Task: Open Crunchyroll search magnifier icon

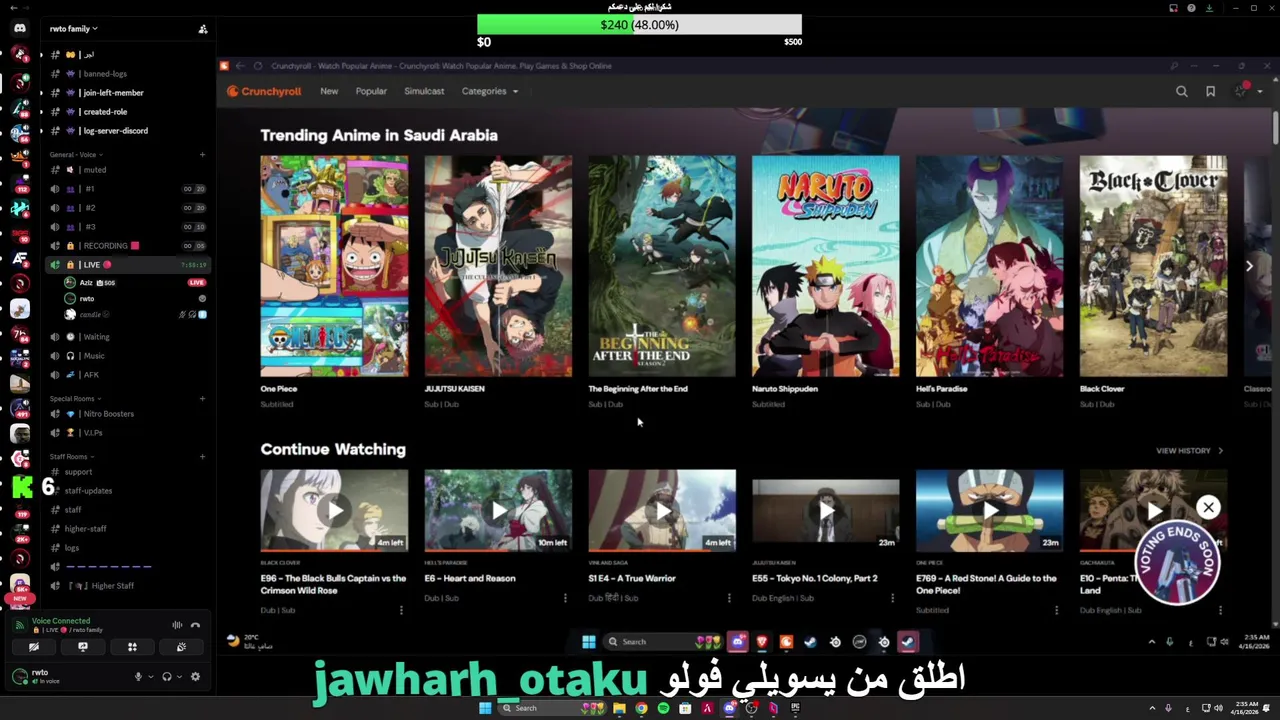Action: (x=1182, y=91)
